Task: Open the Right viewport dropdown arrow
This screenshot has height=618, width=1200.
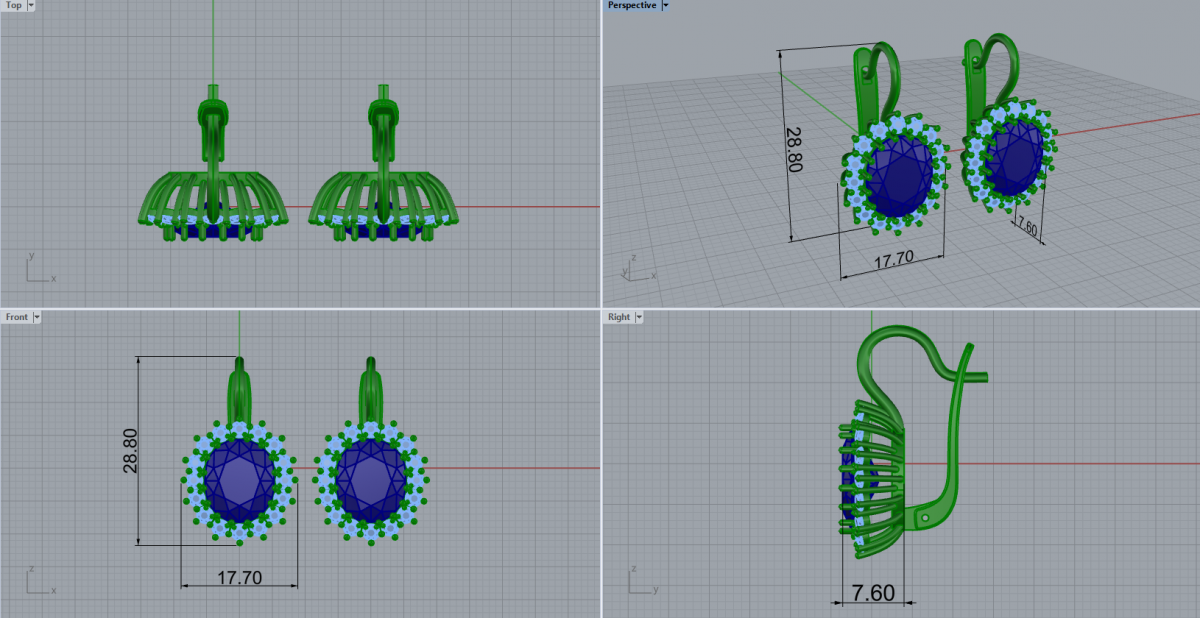Action: tap(639, 317)
